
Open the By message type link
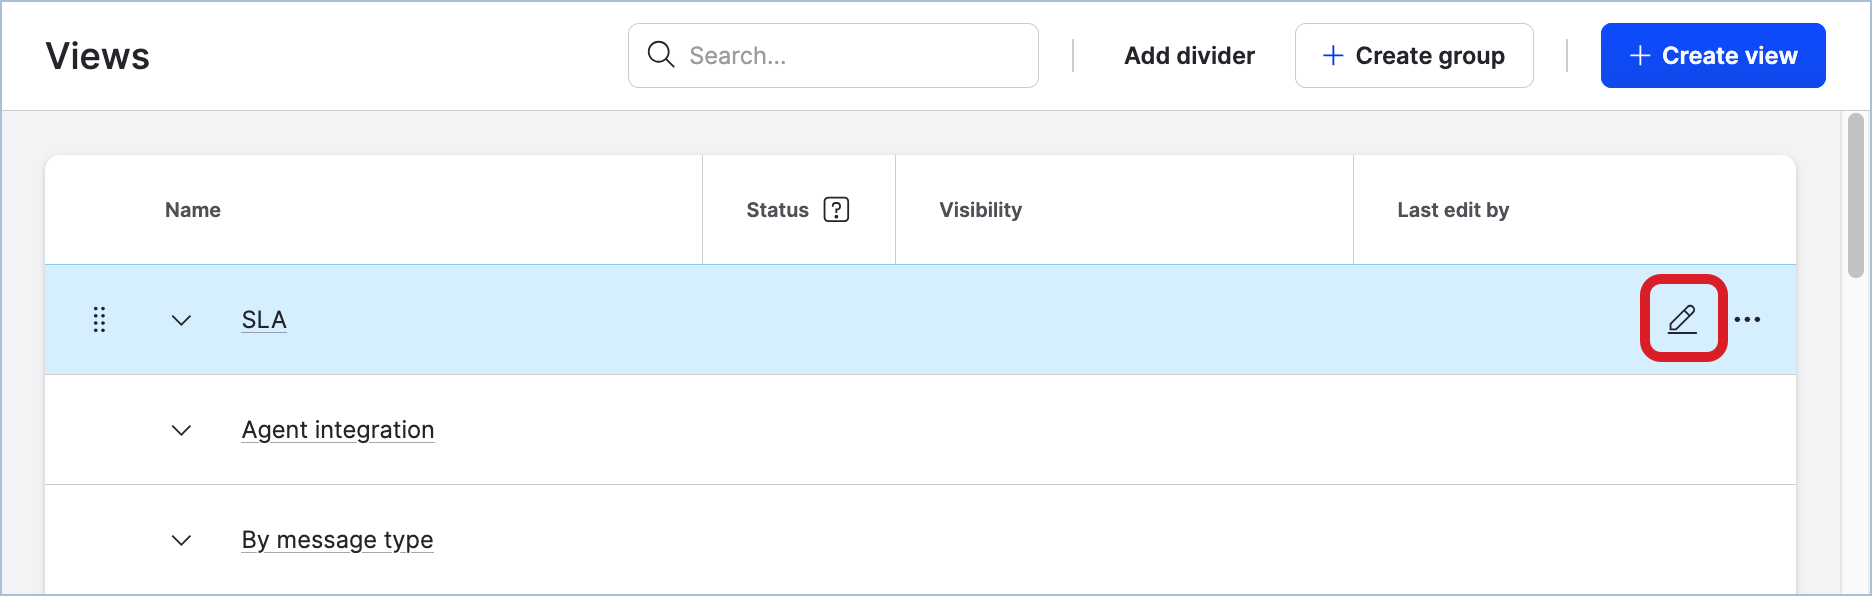tap(338, 540)
